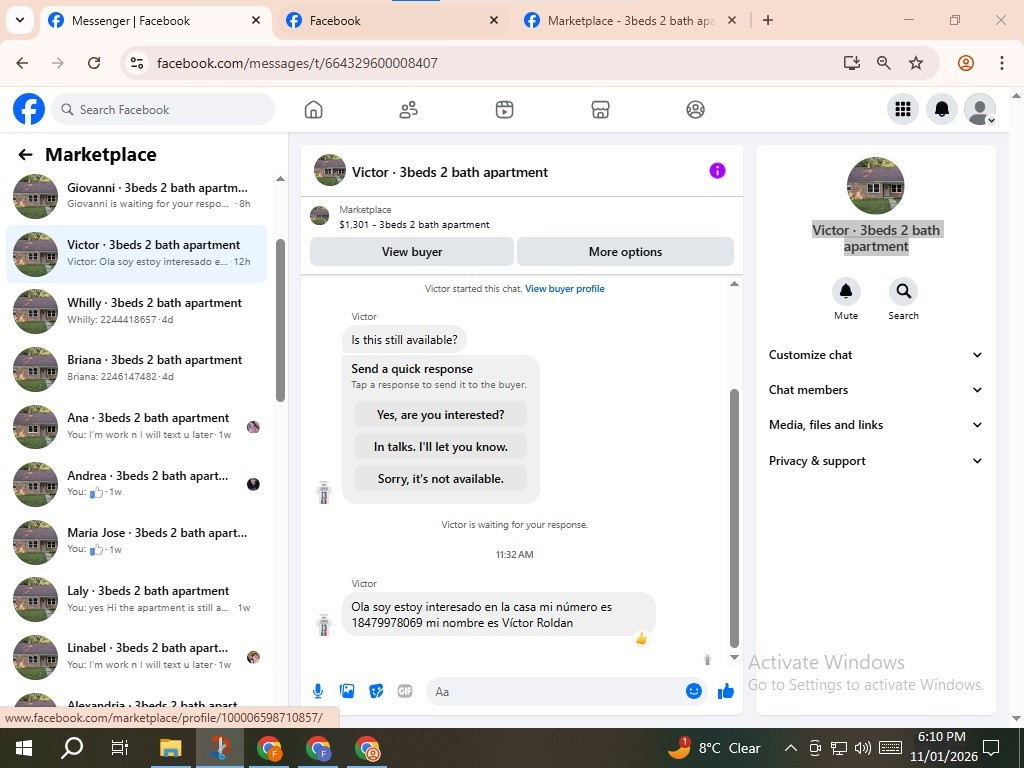
Task: Click the back arrow beside Marketplace heading
Action: pyautogui.click(x=25, y=155)
